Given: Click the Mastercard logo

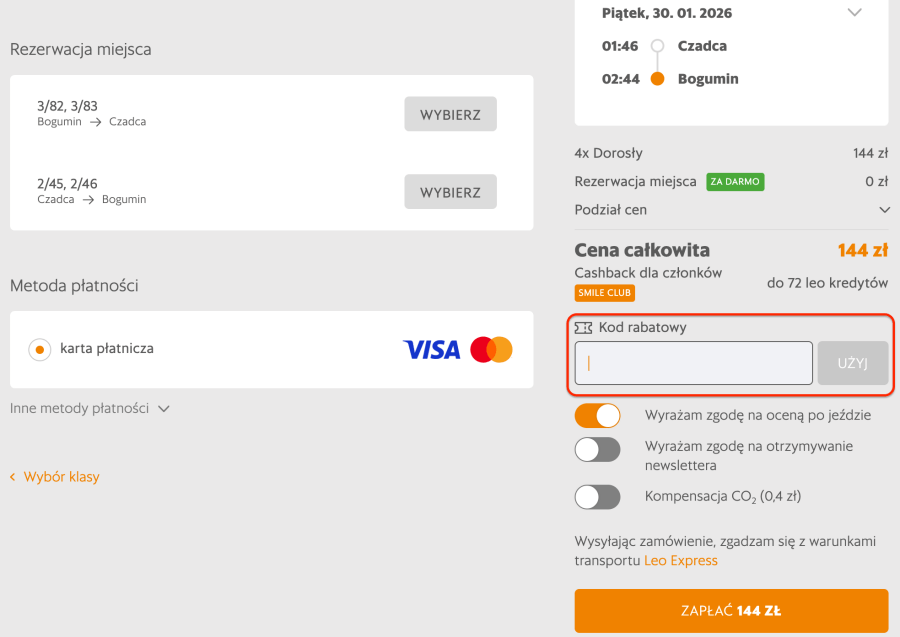Looking at the screenshot, I should pos(491,350).
